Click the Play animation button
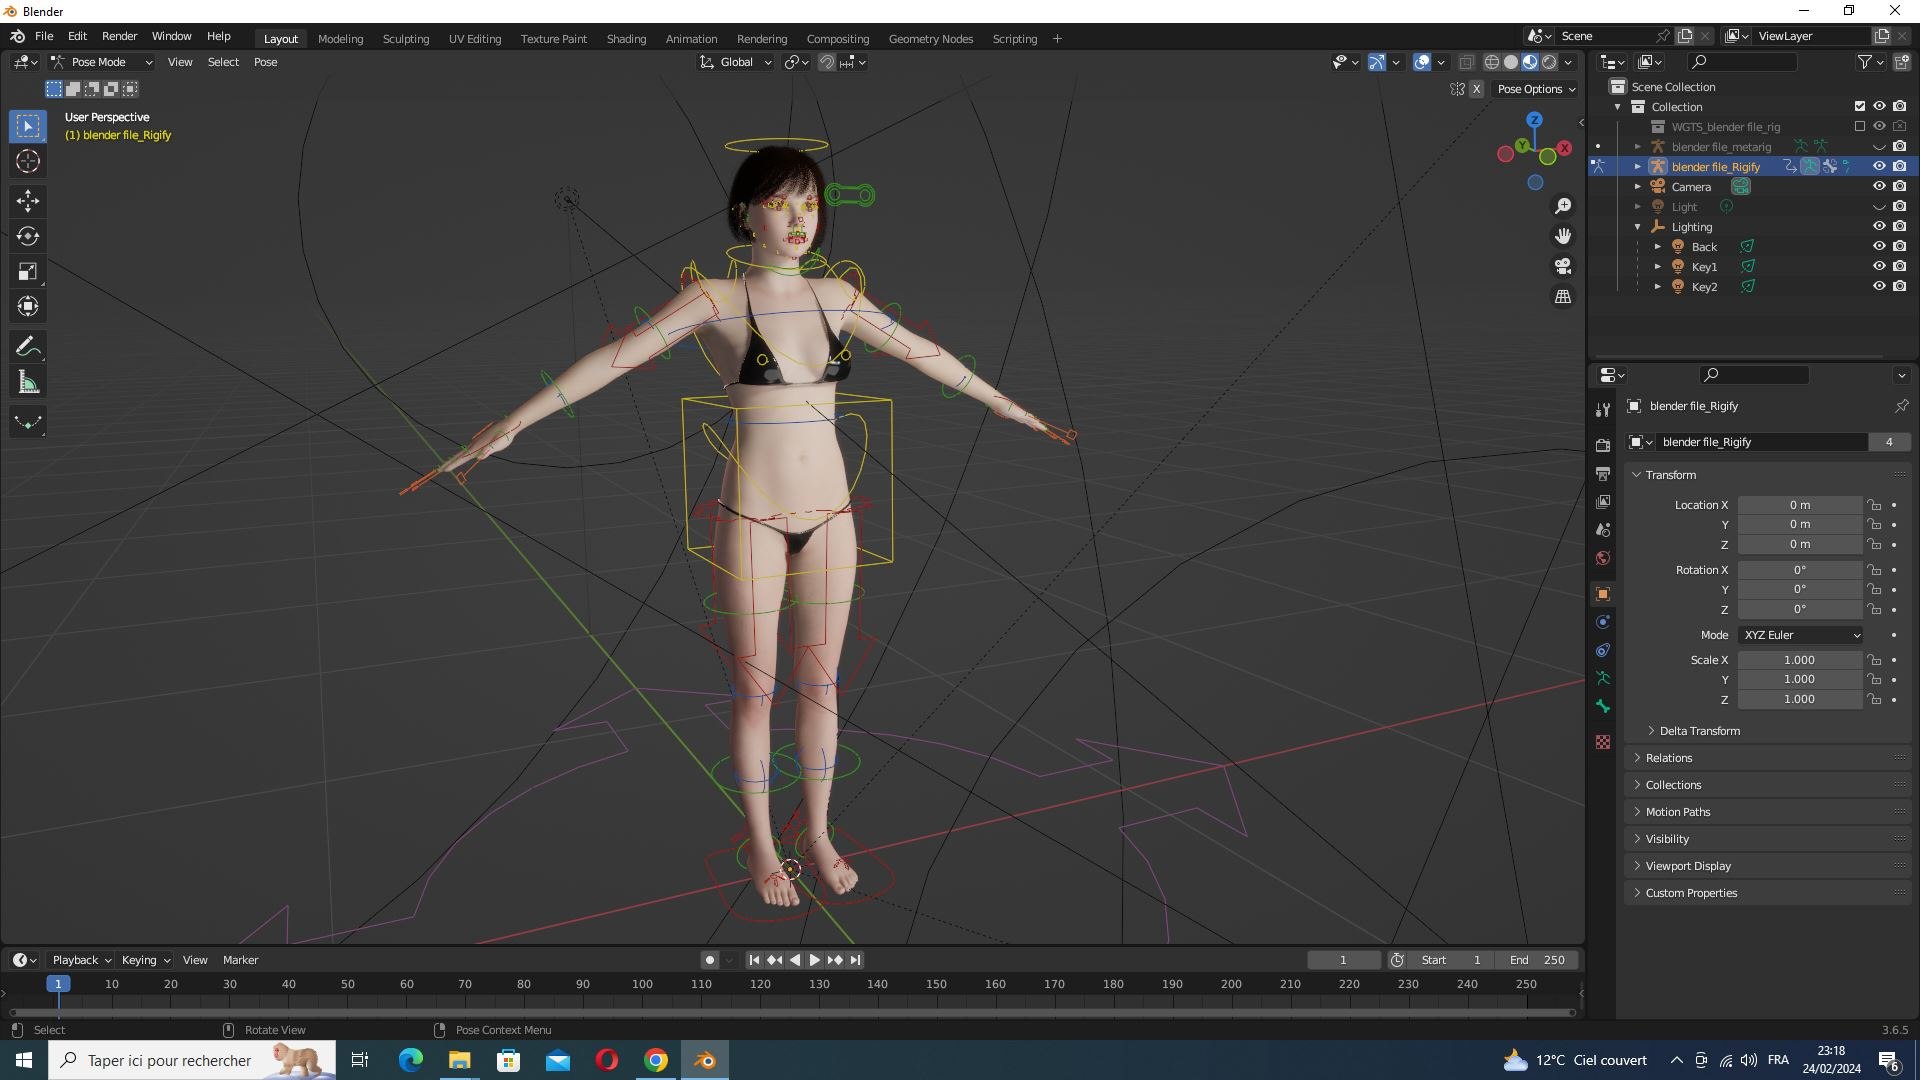This screenshot has height=1080, width=1920. click(815, 960)
